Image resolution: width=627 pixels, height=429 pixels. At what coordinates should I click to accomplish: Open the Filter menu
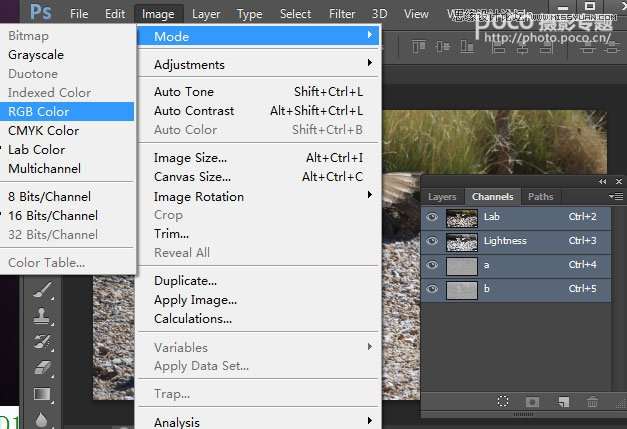[x=342, y=14]
